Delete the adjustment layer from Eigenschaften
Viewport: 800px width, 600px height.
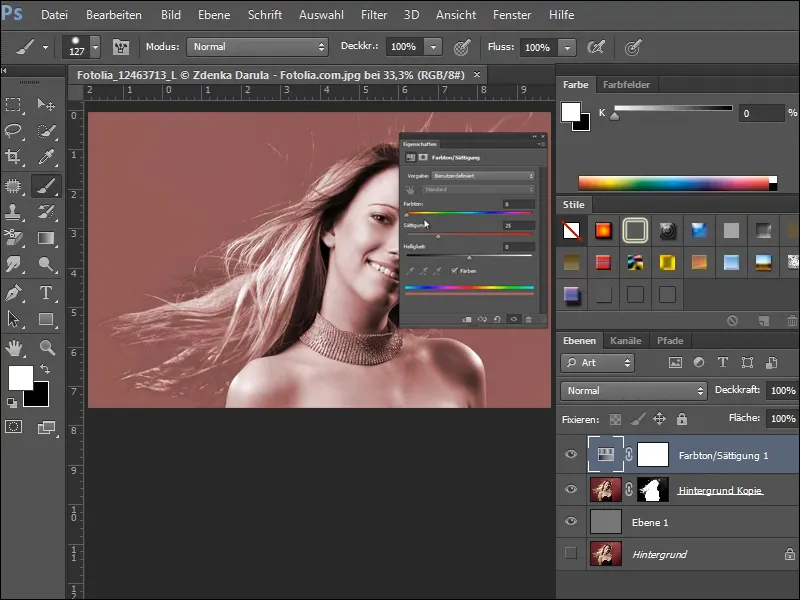pyautogui.click(x=529, y=319)
